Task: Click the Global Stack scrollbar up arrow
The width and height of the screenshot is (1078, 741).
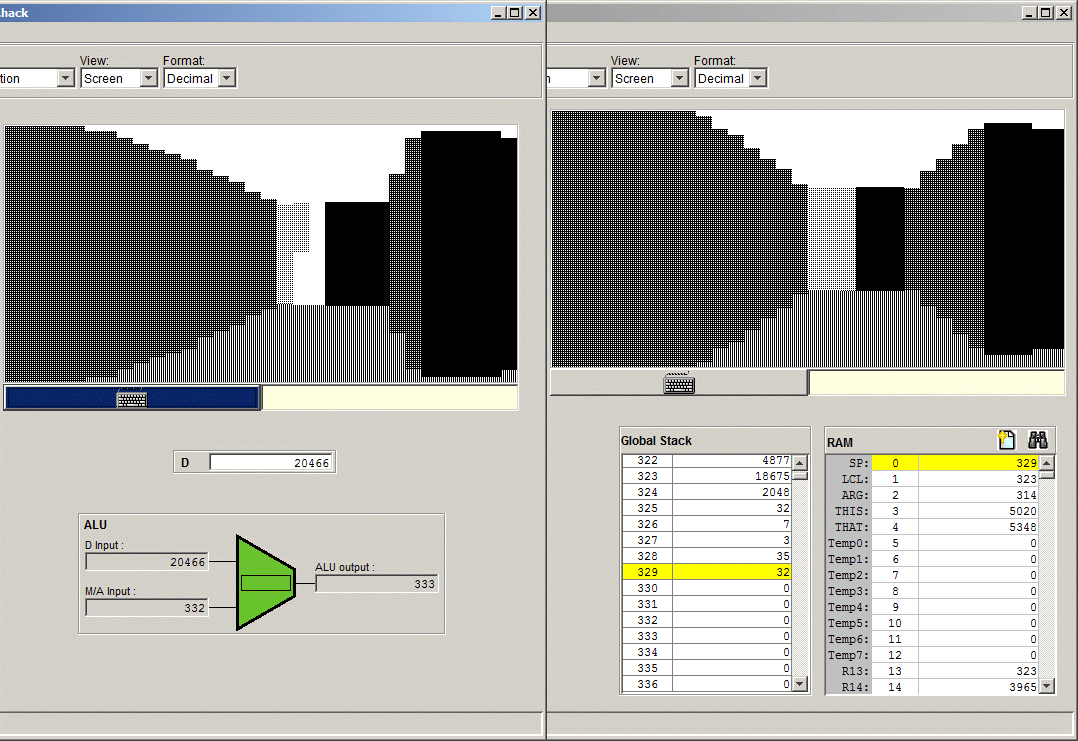Action: point(799,462)
